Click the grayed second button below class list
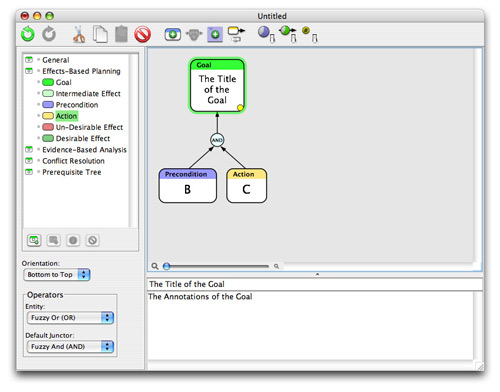 53,240
